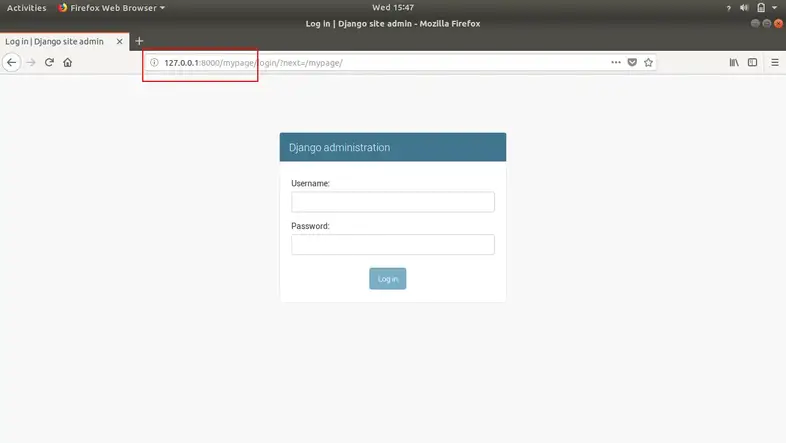Screen dimensions: 786x443
Task: Open the Firefox hamburger menu
Action: click(x=775, y=63)
